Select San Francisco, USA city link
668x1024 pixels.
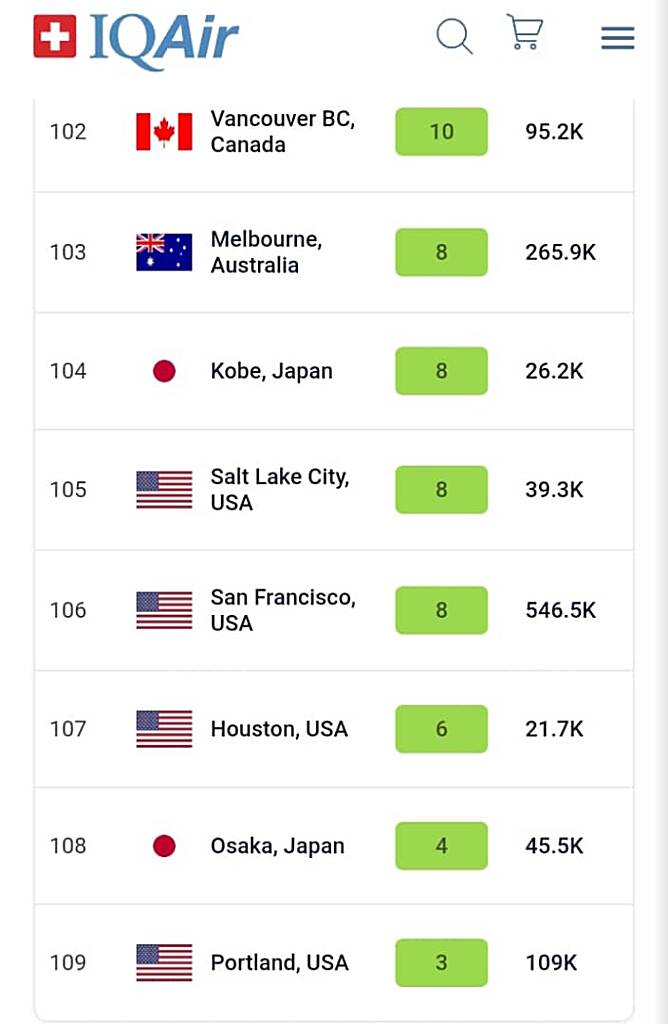282,610
